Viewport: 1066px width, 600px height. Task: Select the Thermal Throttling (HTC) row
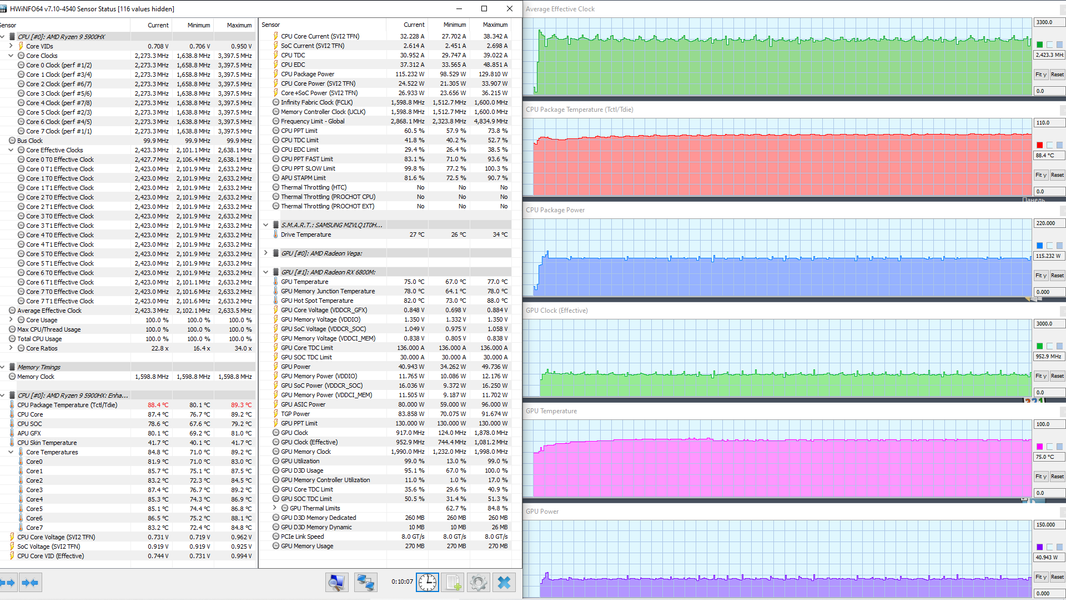point(386,188)
